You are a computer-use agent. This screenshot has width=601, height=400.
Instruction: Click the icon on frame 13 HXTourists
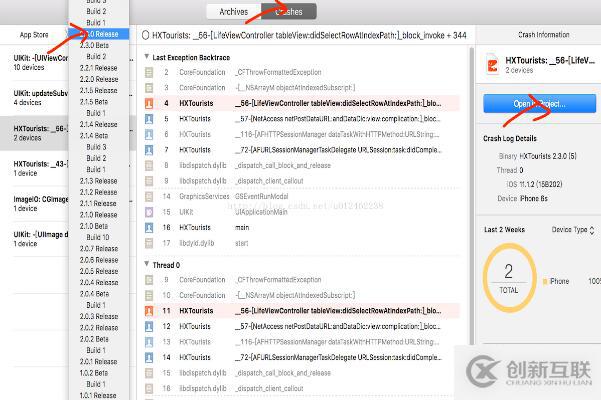coord(149,342)
